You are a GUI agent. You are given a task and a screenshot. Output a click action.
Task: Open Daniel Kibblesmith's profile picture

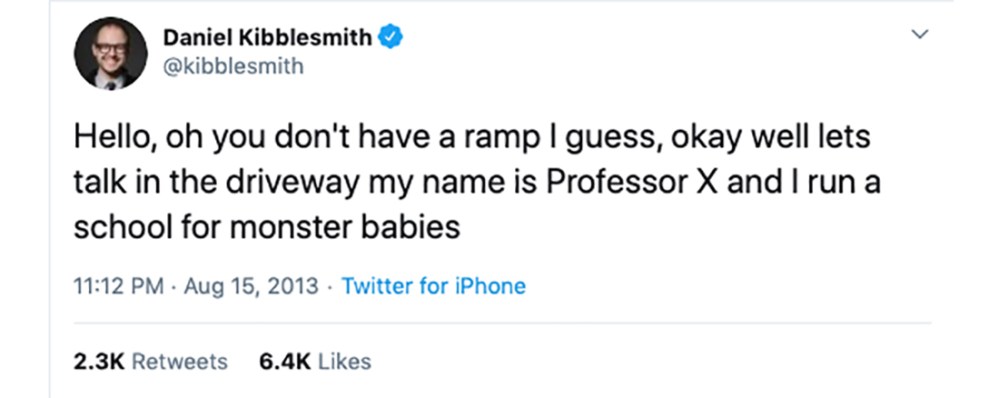pyautogui.click(x=111, y=53)
